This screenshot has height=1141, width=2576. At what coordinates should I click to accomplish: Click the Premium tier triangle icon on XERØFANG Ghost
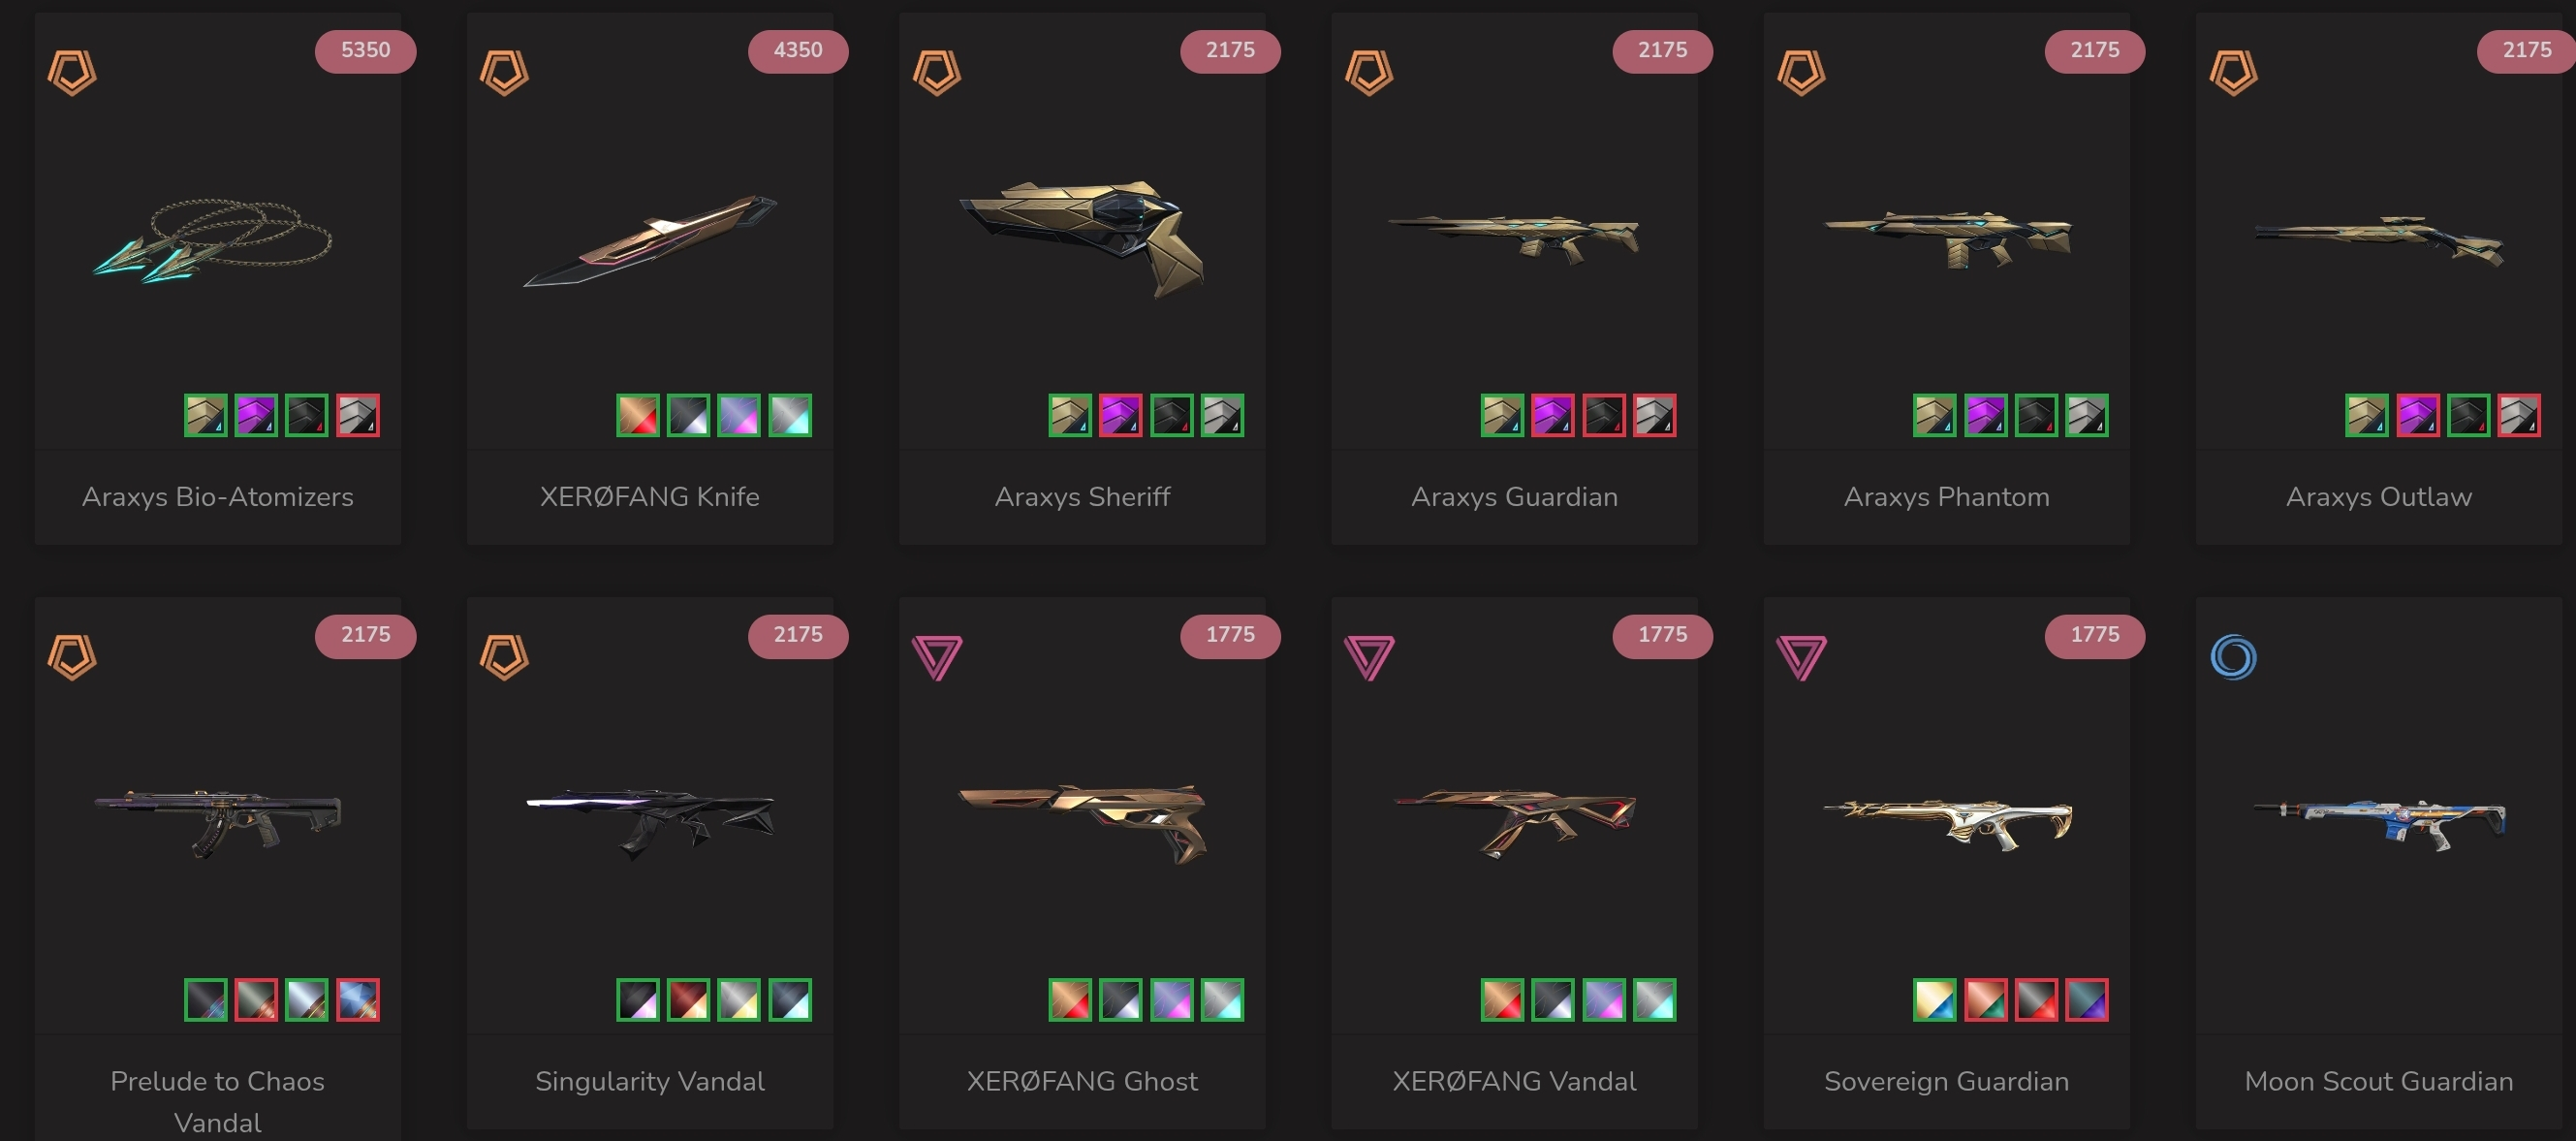pyautogui.click(x=937, y=657)
